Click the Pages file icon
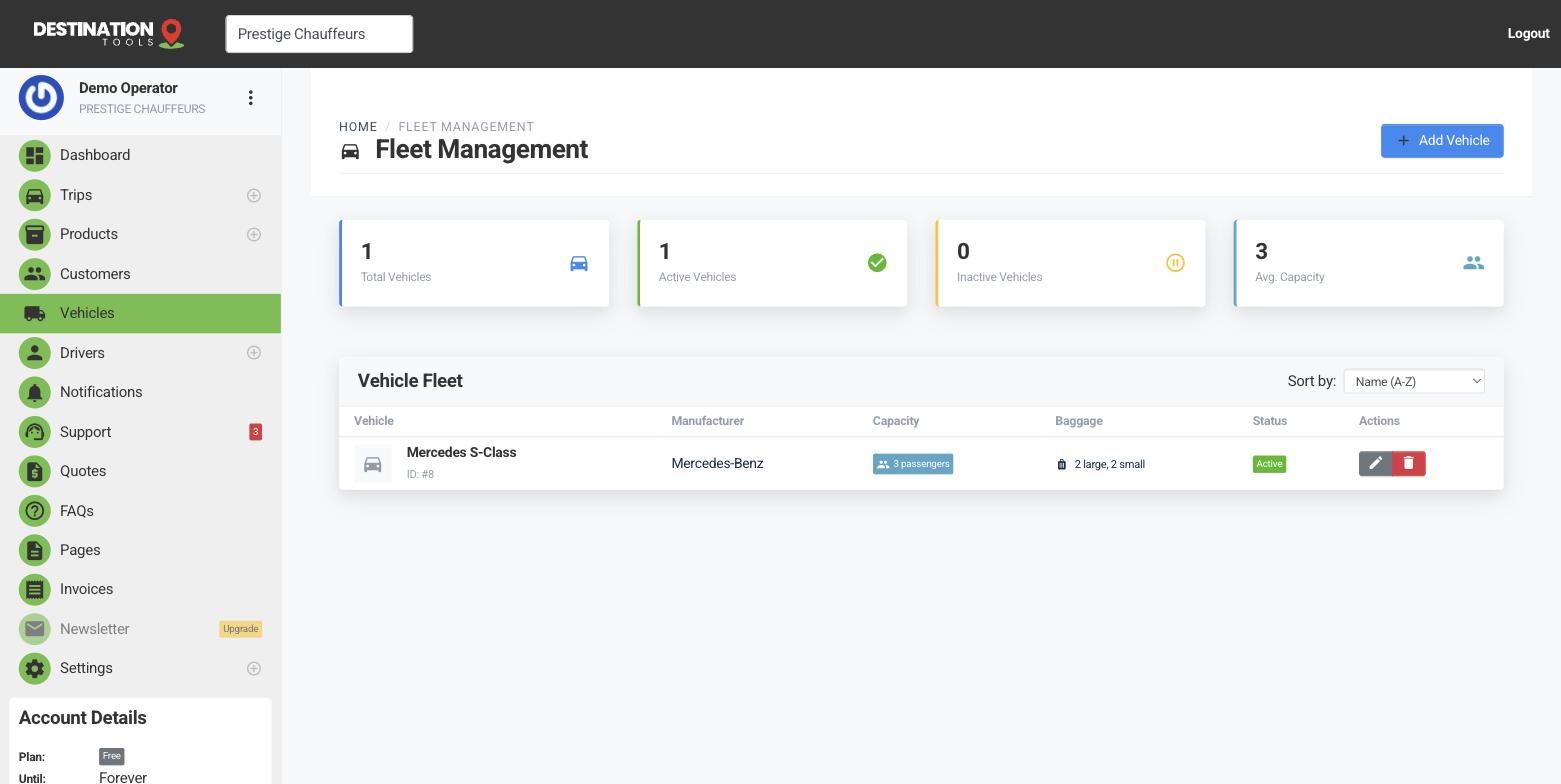This screenshot has height=784, width=1561. click(x=35, y=550)
